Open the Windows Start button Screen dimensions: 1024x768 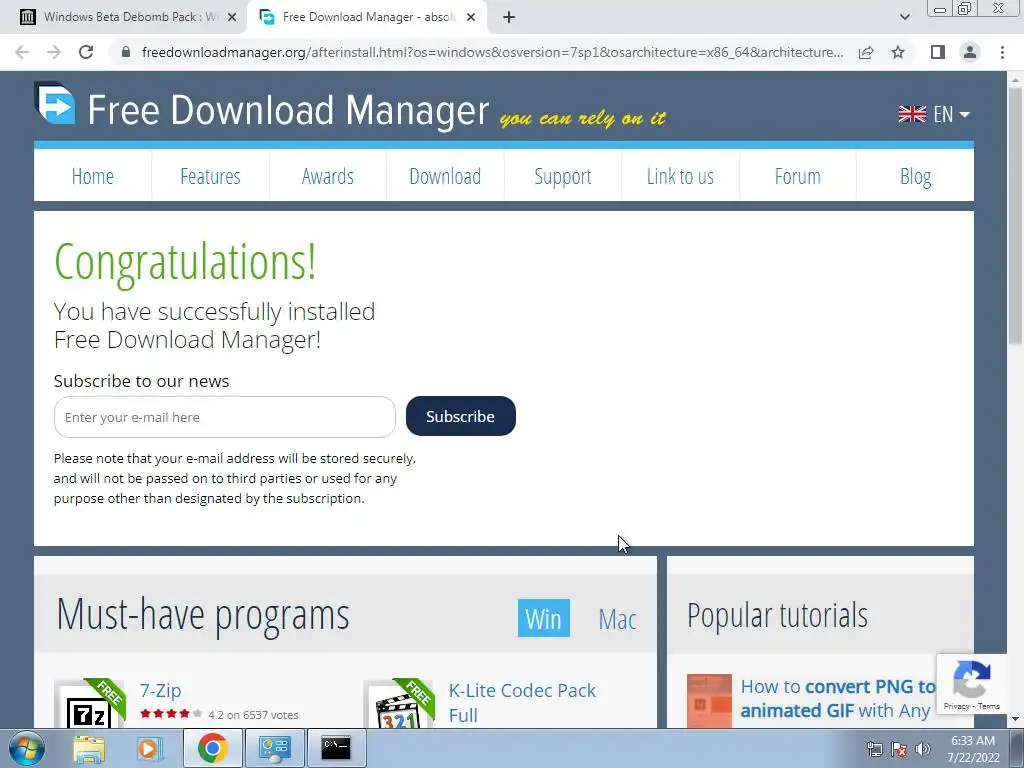[26, 748]
